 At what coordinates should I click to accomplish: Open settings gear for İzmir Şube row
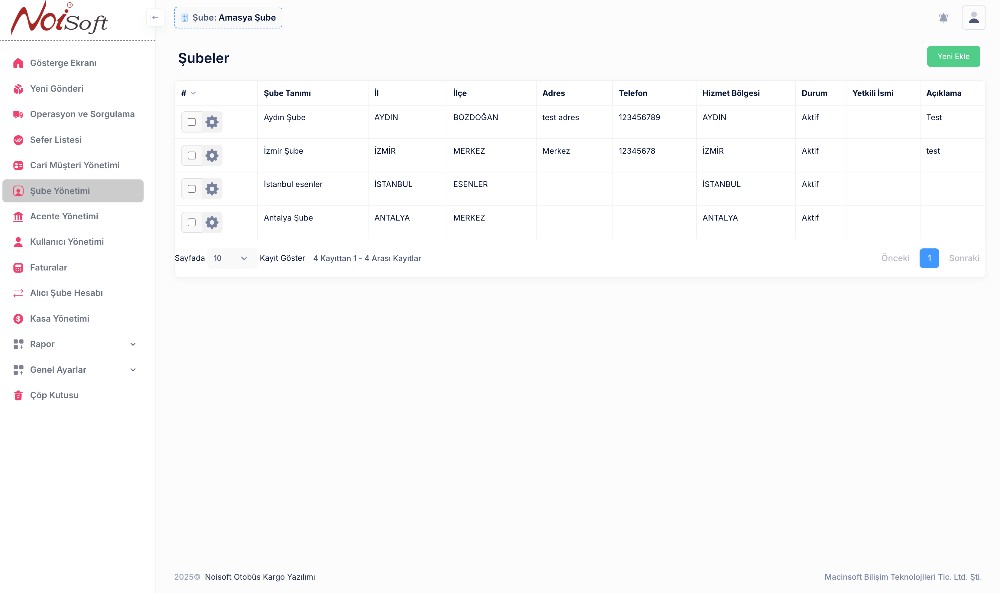click(x=212, y=155)
